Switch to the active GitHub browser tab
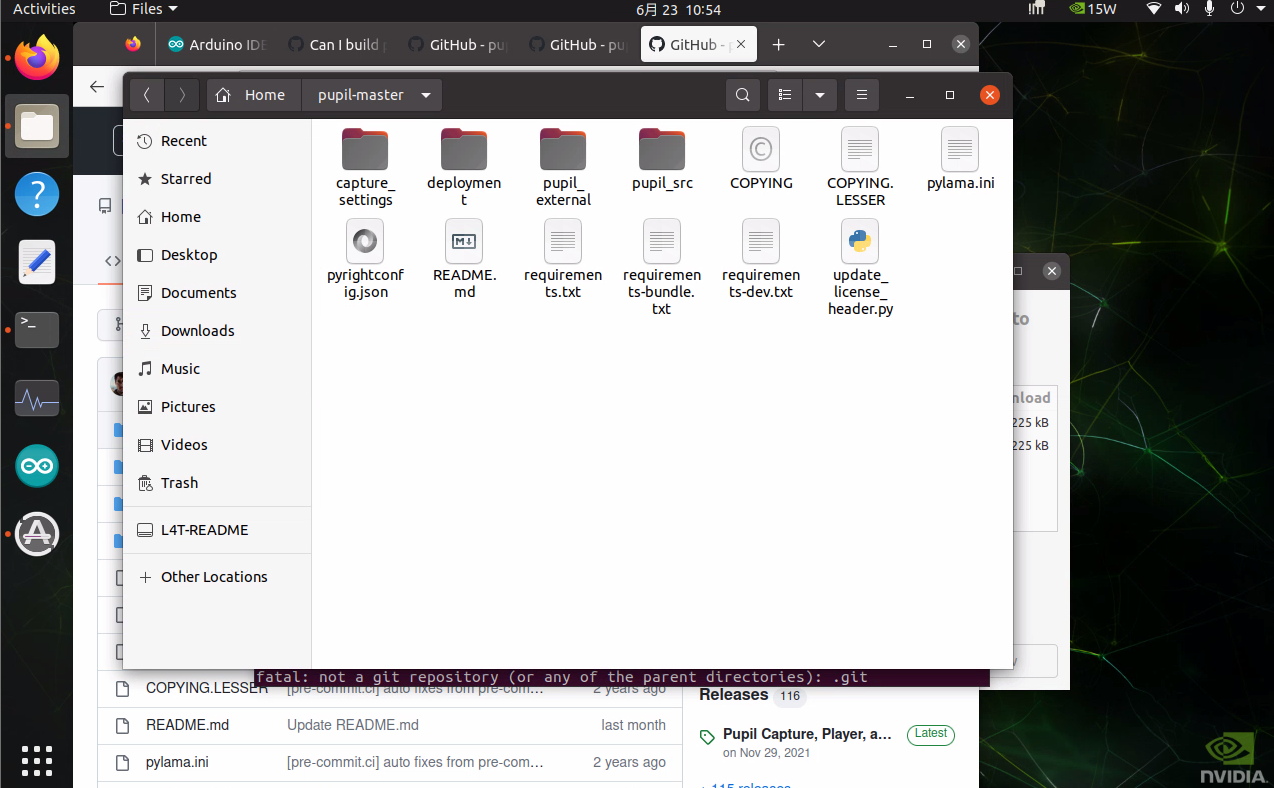The image size is (1274, 788). click(x=698, y=44)
